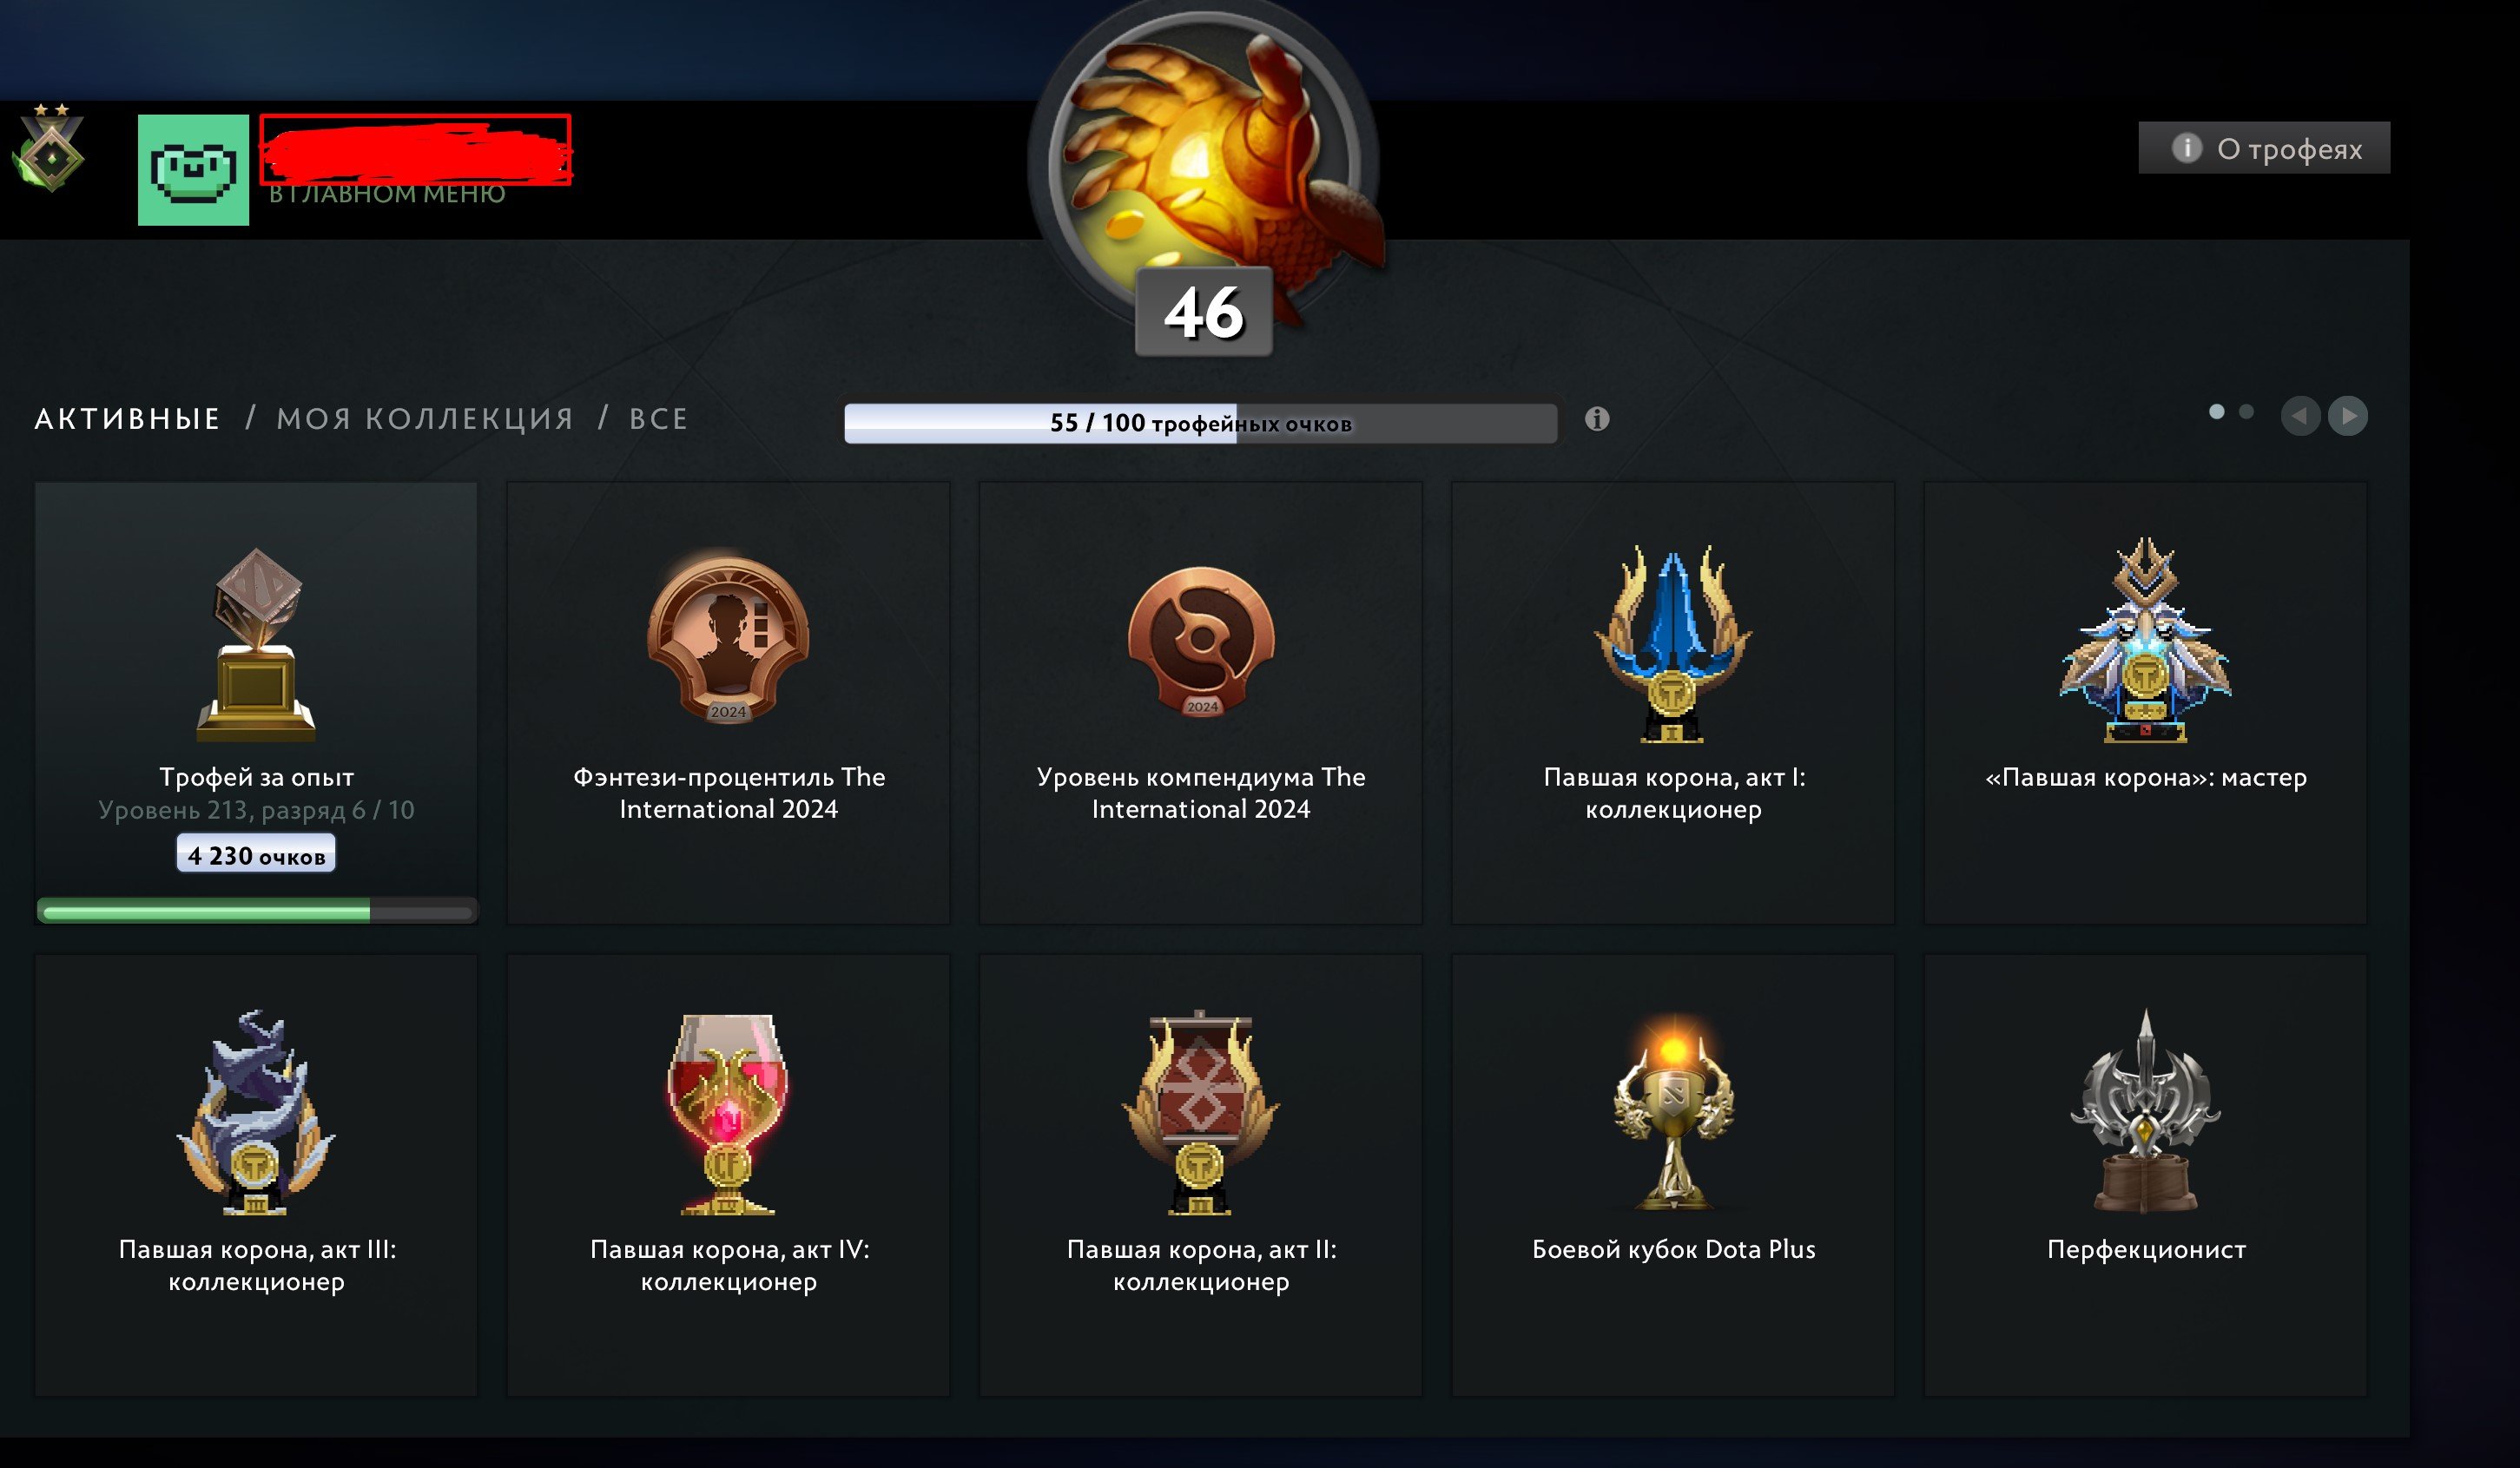The width and height of the screenshot is (2520, 1468).
Task: Click the green player avatar
Action: (193, 170)
